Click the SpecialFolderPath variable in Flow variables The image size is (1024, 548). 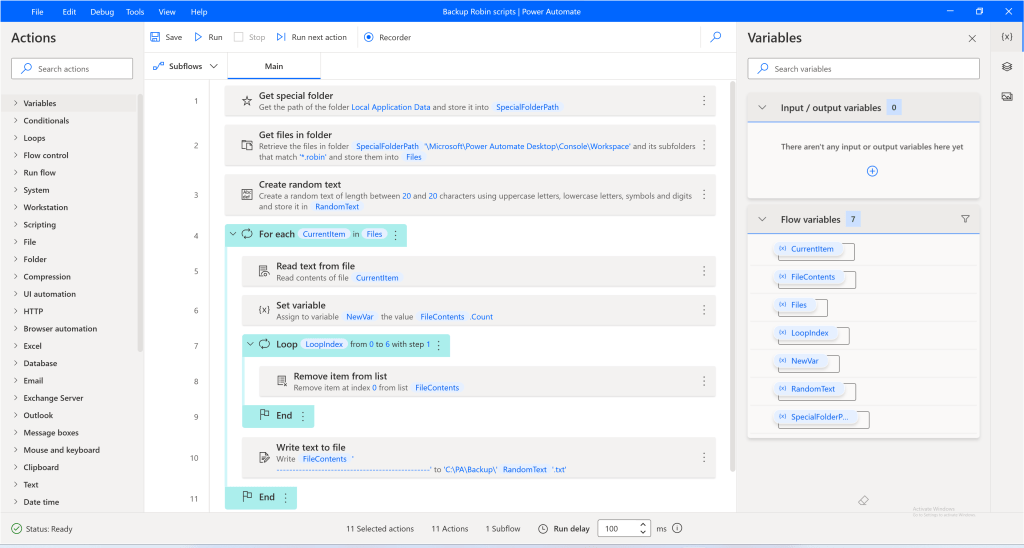pyautogui.click(x=819, y=417)
